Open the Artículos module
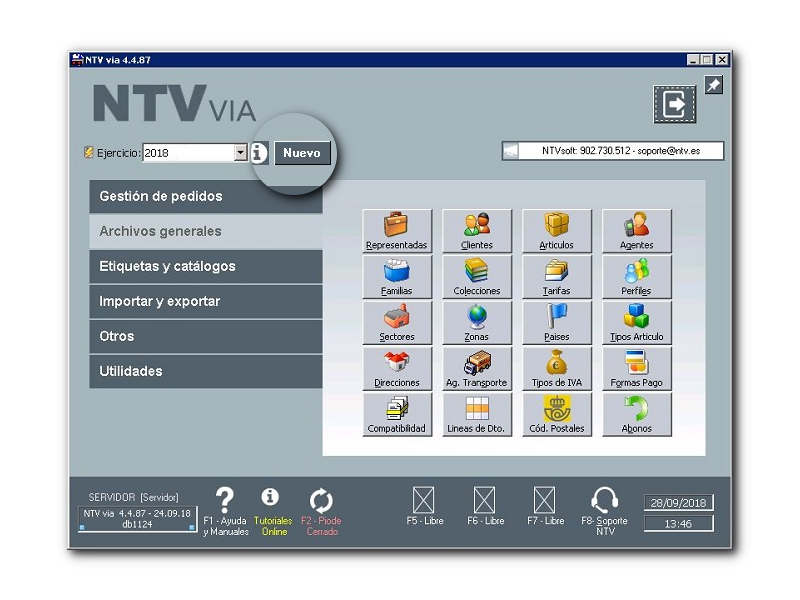Viewport: 800px width, 600px height. 557,231
